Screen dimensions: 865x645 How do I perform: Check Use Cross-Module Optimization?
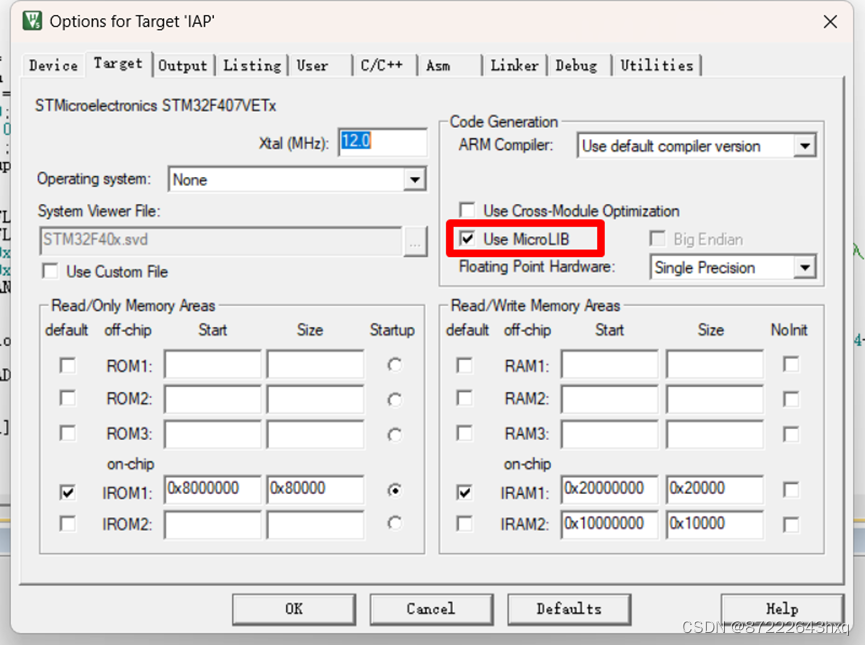[x=468, y=211]
